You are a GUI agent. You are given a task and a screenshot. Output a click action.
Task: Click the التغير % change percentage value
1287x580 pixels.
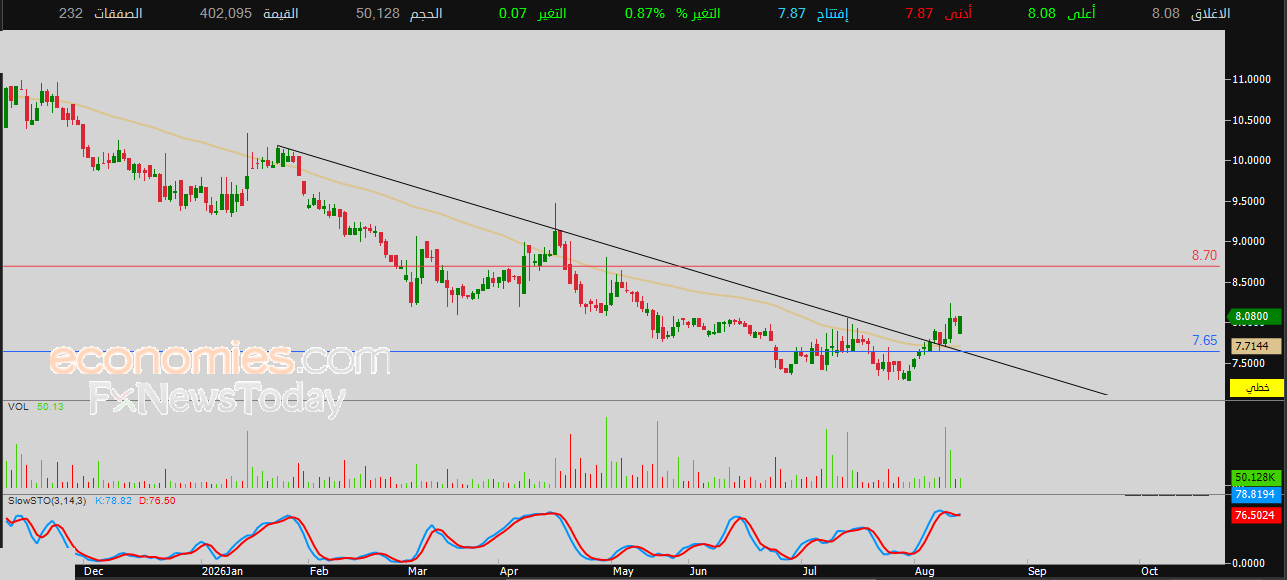click(x=642, y=13)
